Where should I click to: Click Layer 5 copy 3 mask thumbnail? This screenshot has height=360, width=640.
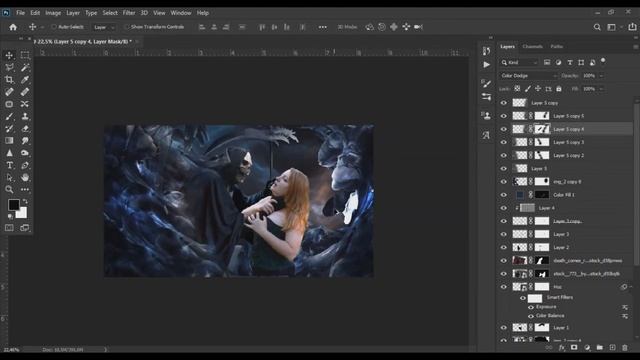(542, 142)
